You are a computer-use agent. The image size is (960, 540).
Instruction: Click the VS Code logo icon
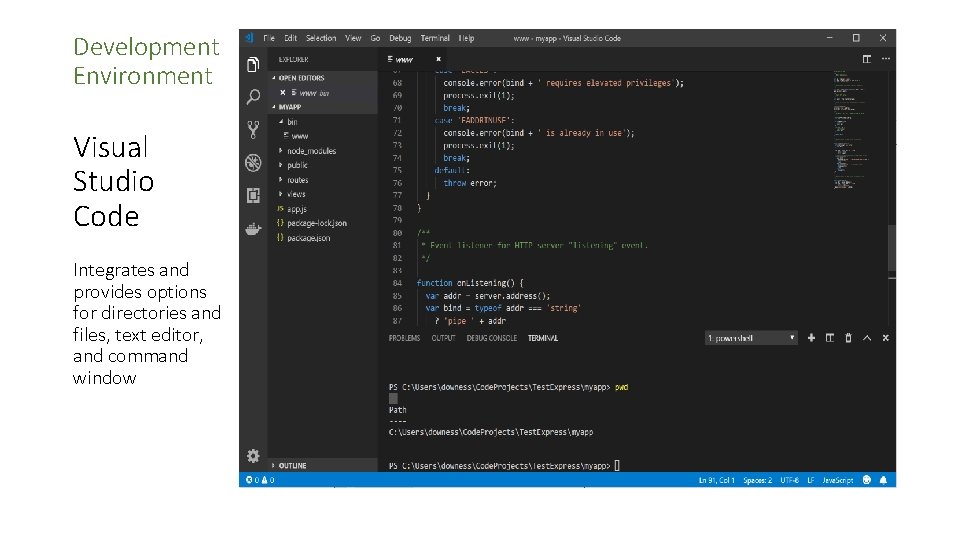pyautogui.click(x=249, y=38)
